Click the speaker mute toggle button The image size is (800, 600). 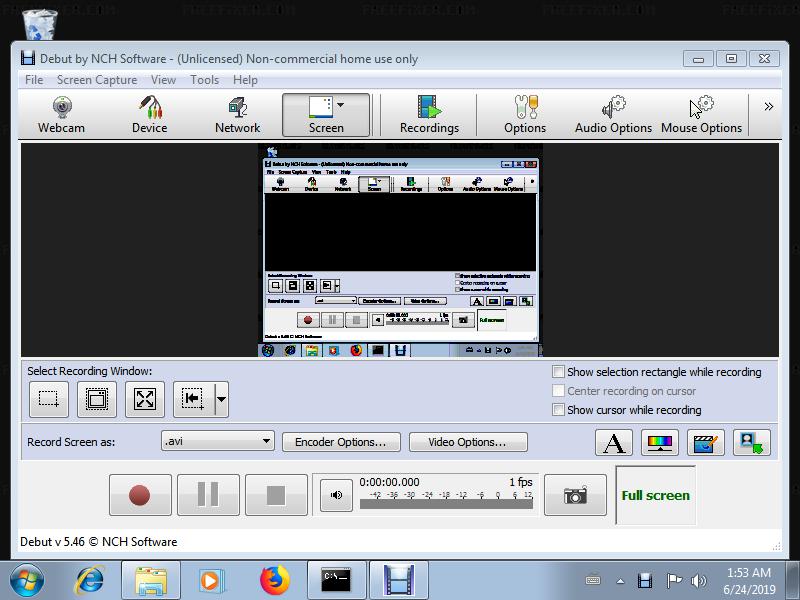[336, 495]
